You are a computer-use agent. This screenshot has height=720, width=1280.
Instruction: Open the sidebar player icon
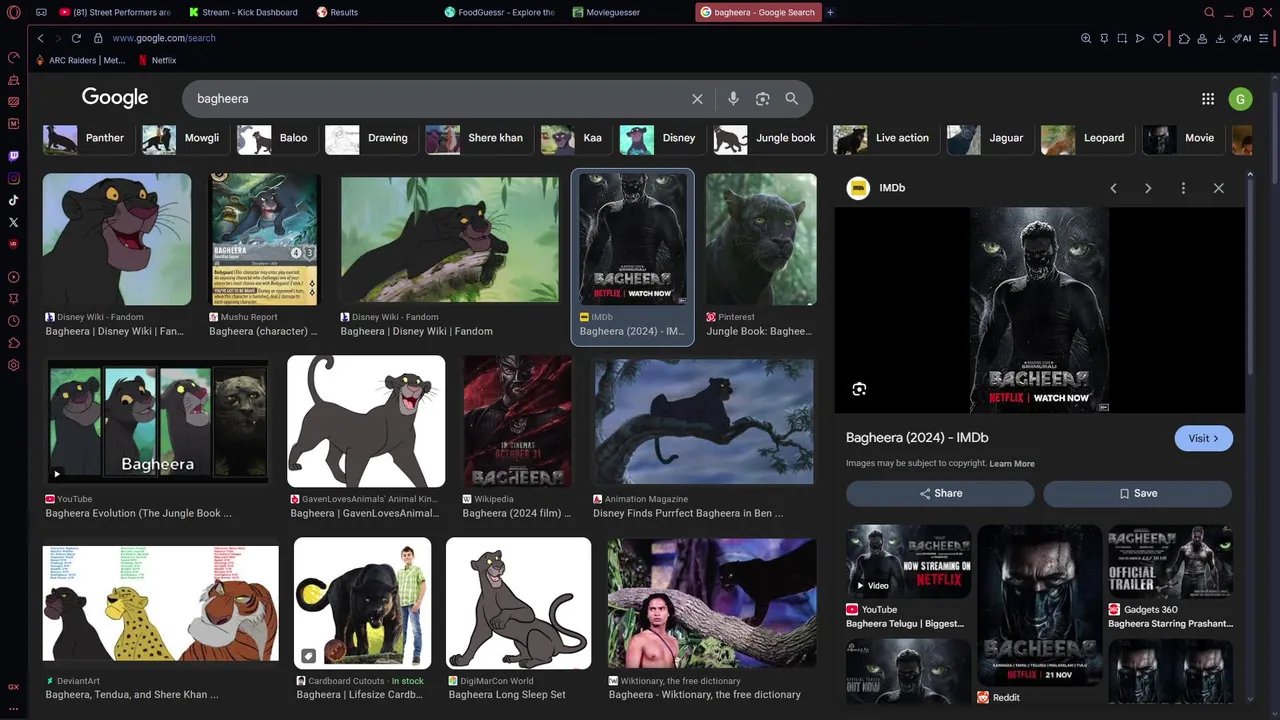click(x=14, y=277)
